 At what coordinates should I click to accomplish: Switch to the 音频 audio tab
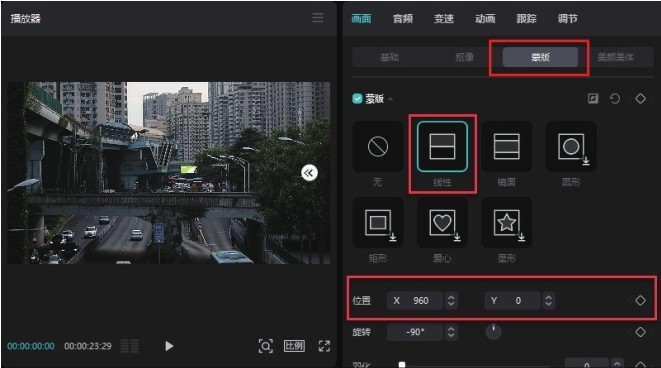(403, 19)
